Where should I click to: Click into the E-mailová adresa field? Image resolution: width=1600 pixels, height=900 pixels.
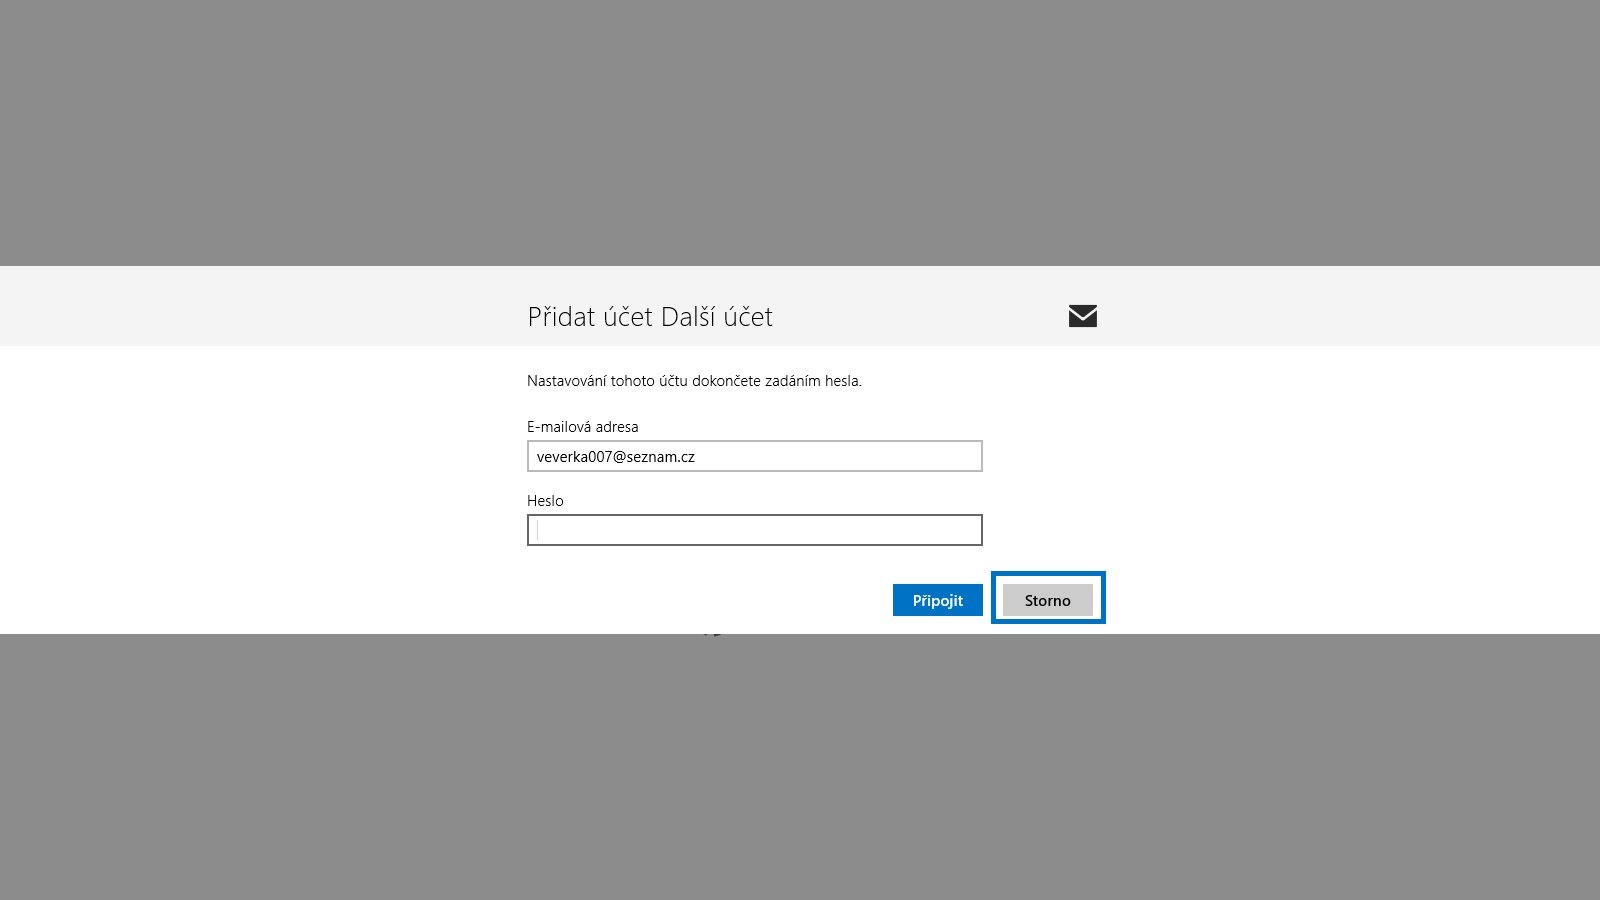coord(754,456)
